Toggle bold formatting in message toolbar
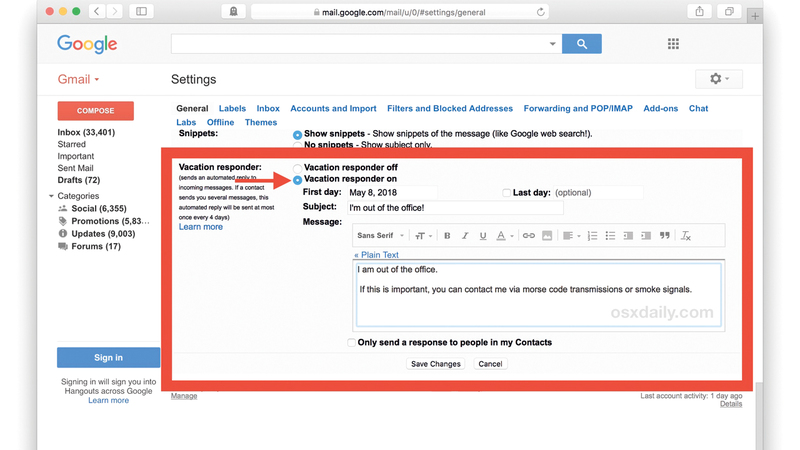The width and height of the screenshot is (800, 450). [x=447, y=236]
